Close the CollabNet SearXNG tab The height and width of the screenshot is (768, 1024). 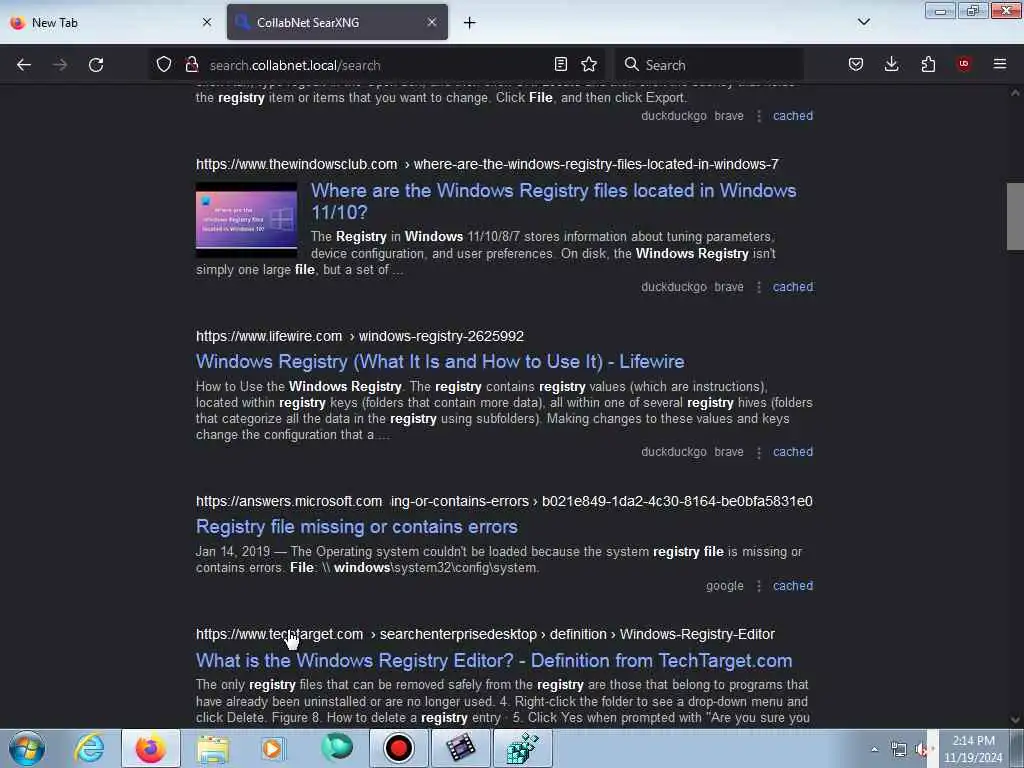pyautogui.click(x=432, y=22)
